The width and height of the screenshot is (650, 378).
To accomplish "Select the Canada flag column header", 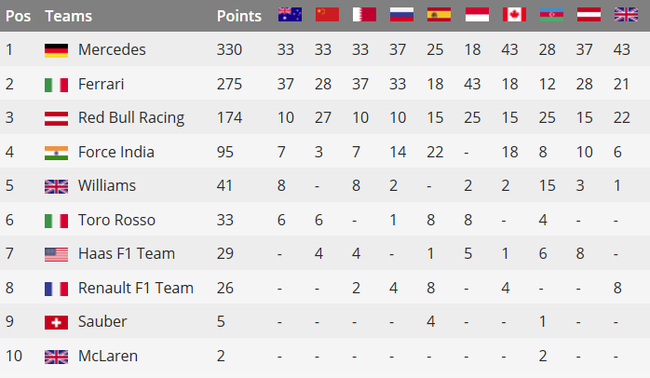I will coord(514,15).
